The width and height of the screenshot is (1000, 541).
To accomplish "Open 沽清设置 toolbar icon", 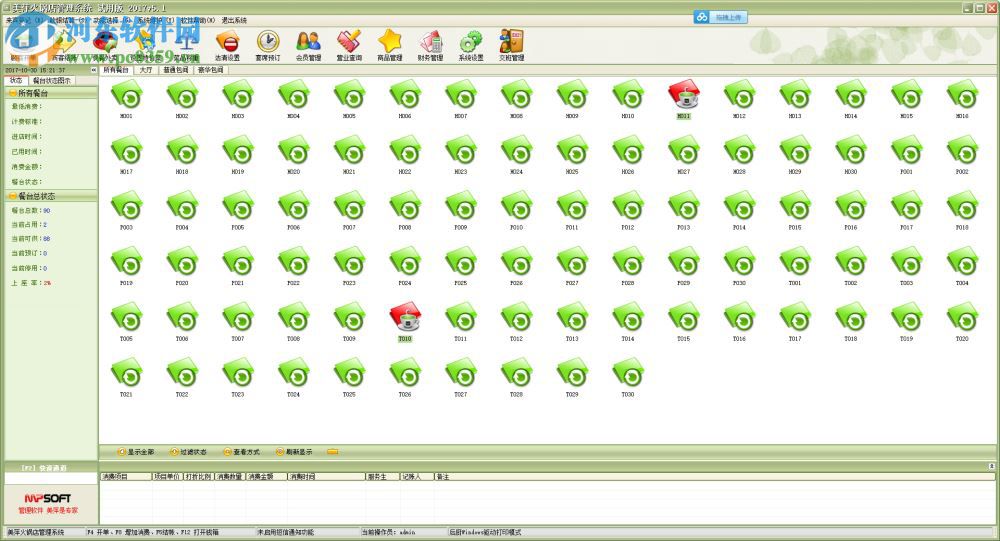I will point(227,46).
